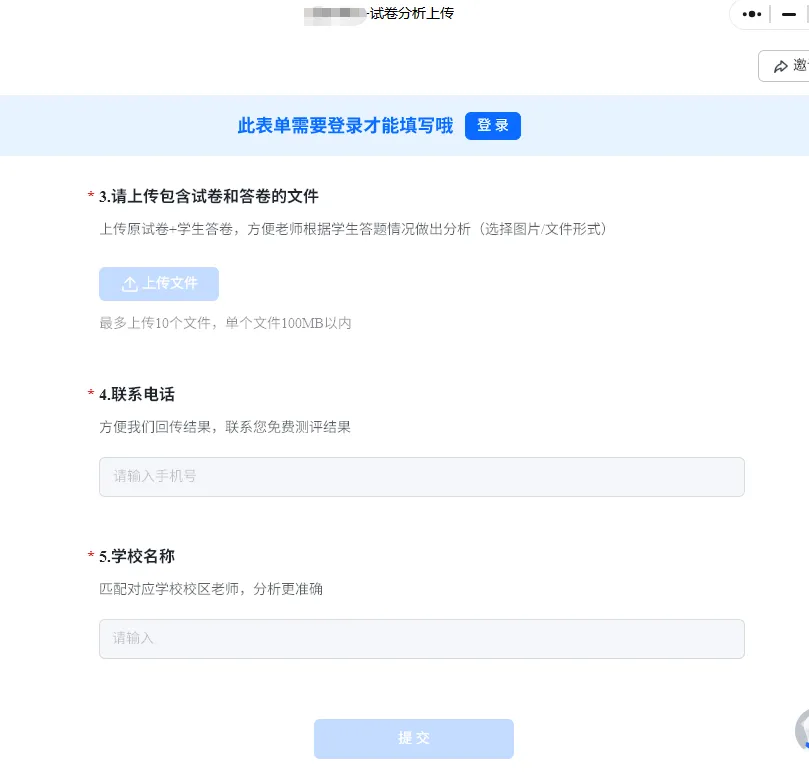This screenshot has width=809, height=784.
Task: Focus the 请输入手机号 phone input field
Action: coord(421,477)
